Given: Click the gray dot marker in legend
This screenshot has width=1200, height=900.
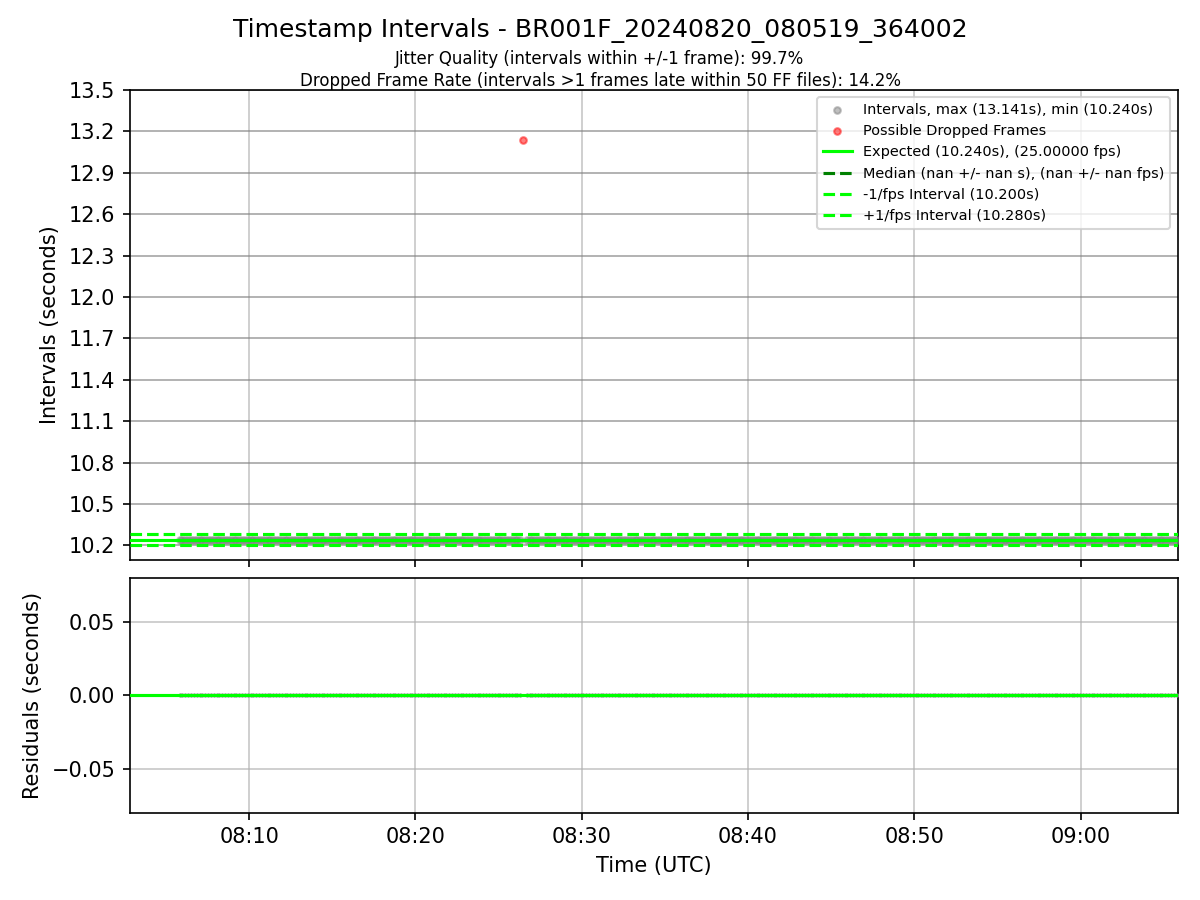Looking at the screenshot, I should click(x=838, y=110).
